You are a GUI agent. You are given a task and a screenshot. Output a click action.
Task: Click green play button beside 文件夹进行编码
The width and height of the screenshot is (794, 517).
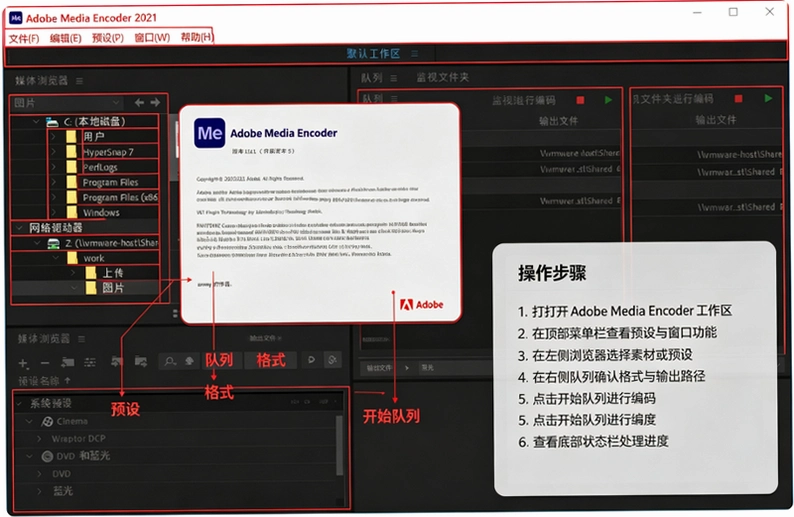pyautogui.click(x=768, y=98)
